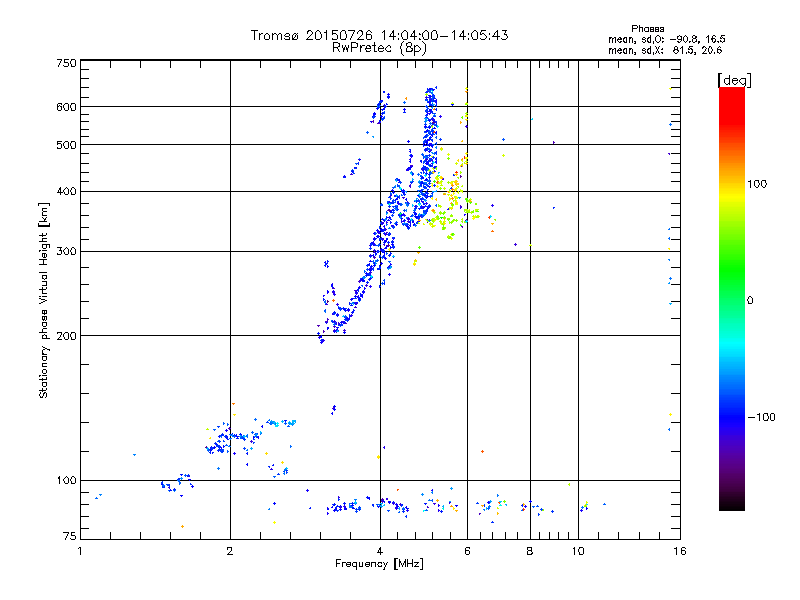Click the 'Frequency [MHz]' axis label
The width and height of the screenshot is (800, 600).
[x=379, y=564]
